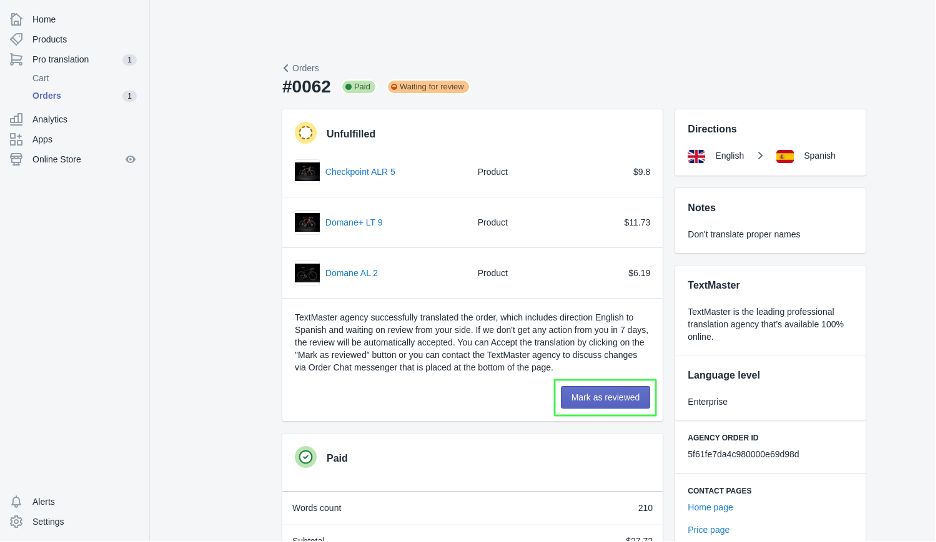Click the Alerts bell icon

click(16, 502)
